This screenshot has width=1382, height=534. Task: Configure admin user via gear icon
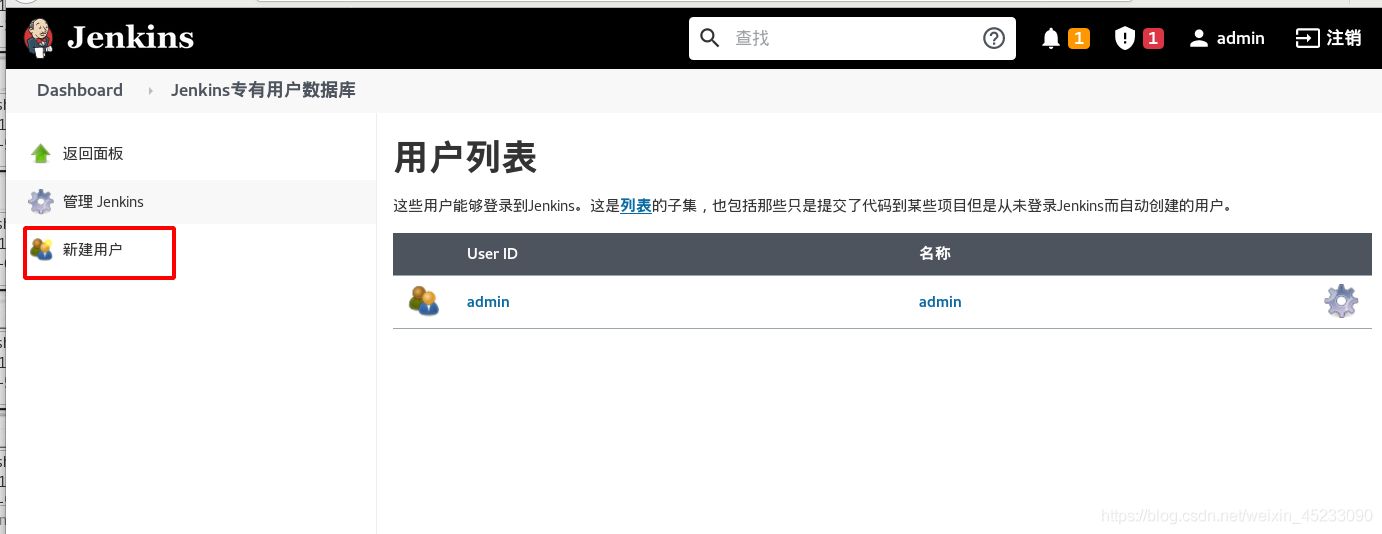[x=1341, y=301]
